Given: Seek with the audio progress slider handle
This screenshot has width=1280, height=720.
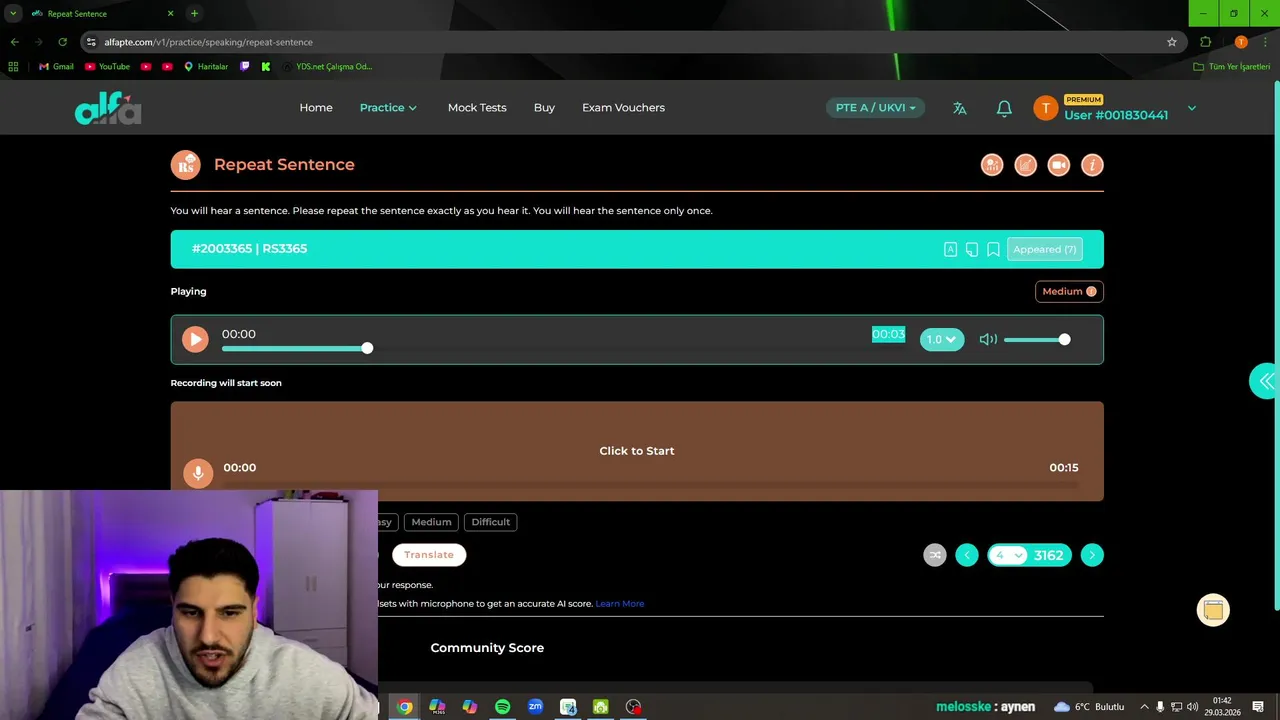Looking at the screenshot, I should tap(367, 347).
